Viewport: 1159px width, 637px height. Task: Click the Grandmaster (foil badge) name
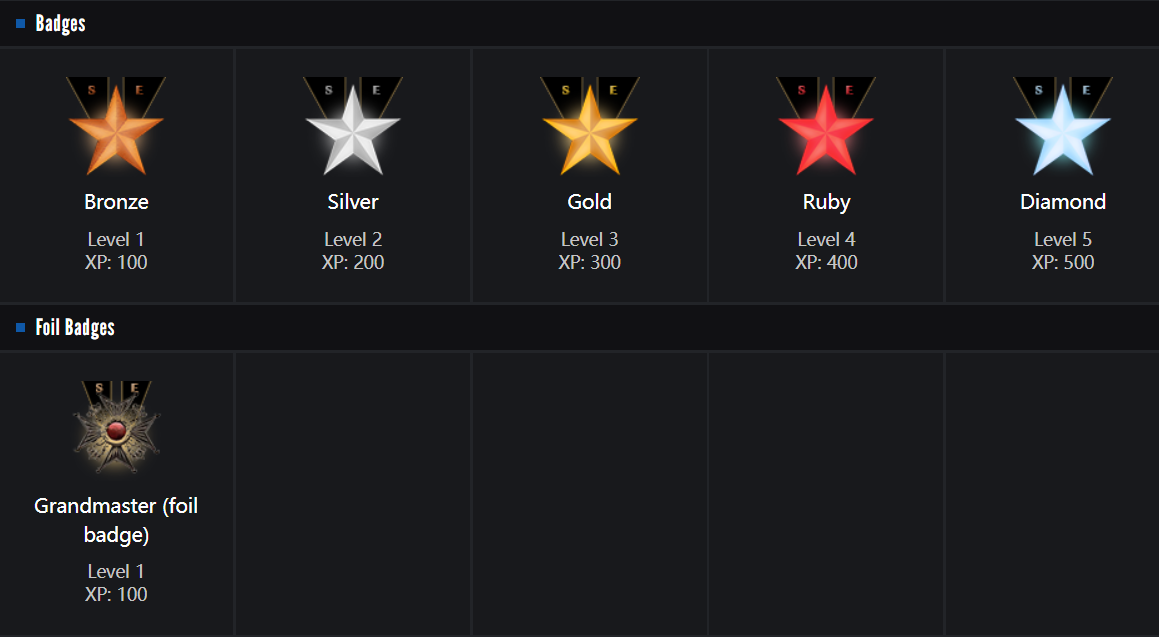116,520
